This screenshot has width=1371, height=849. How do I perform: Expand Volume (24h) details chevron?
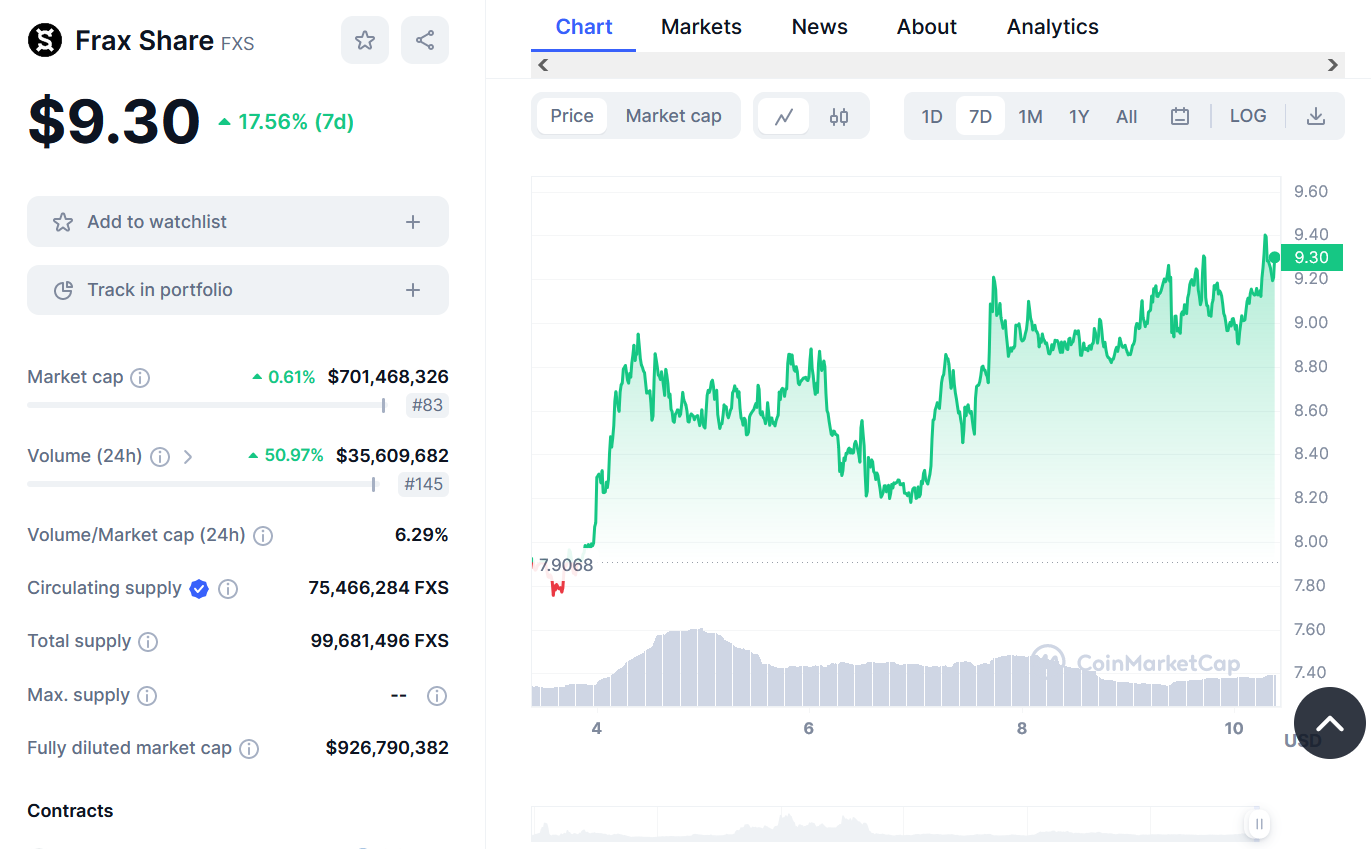[188, 457]
